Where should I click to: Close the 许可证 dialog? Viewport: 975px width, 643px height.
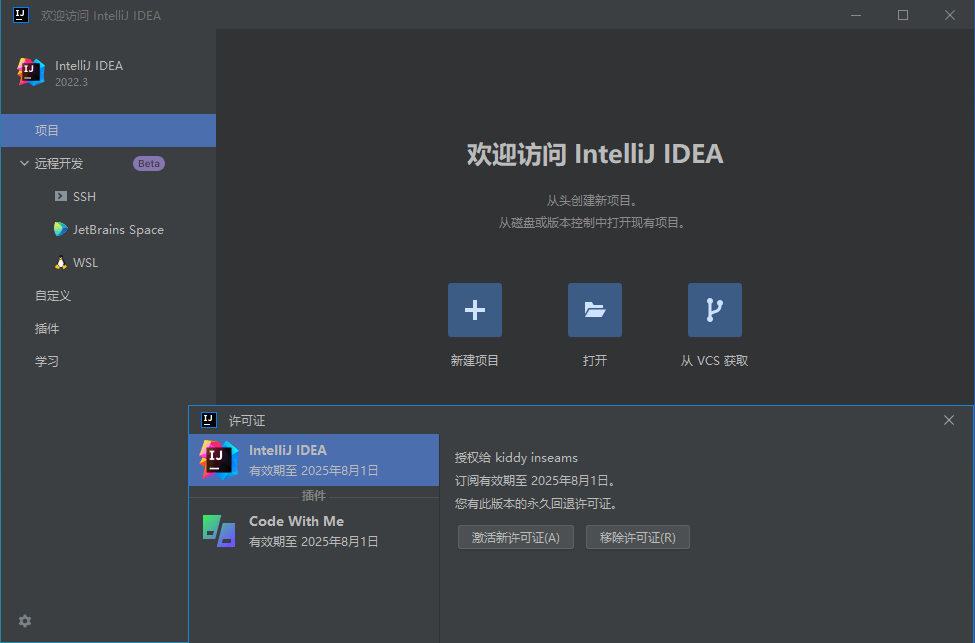pyautogui.click(x=949, y=420)
